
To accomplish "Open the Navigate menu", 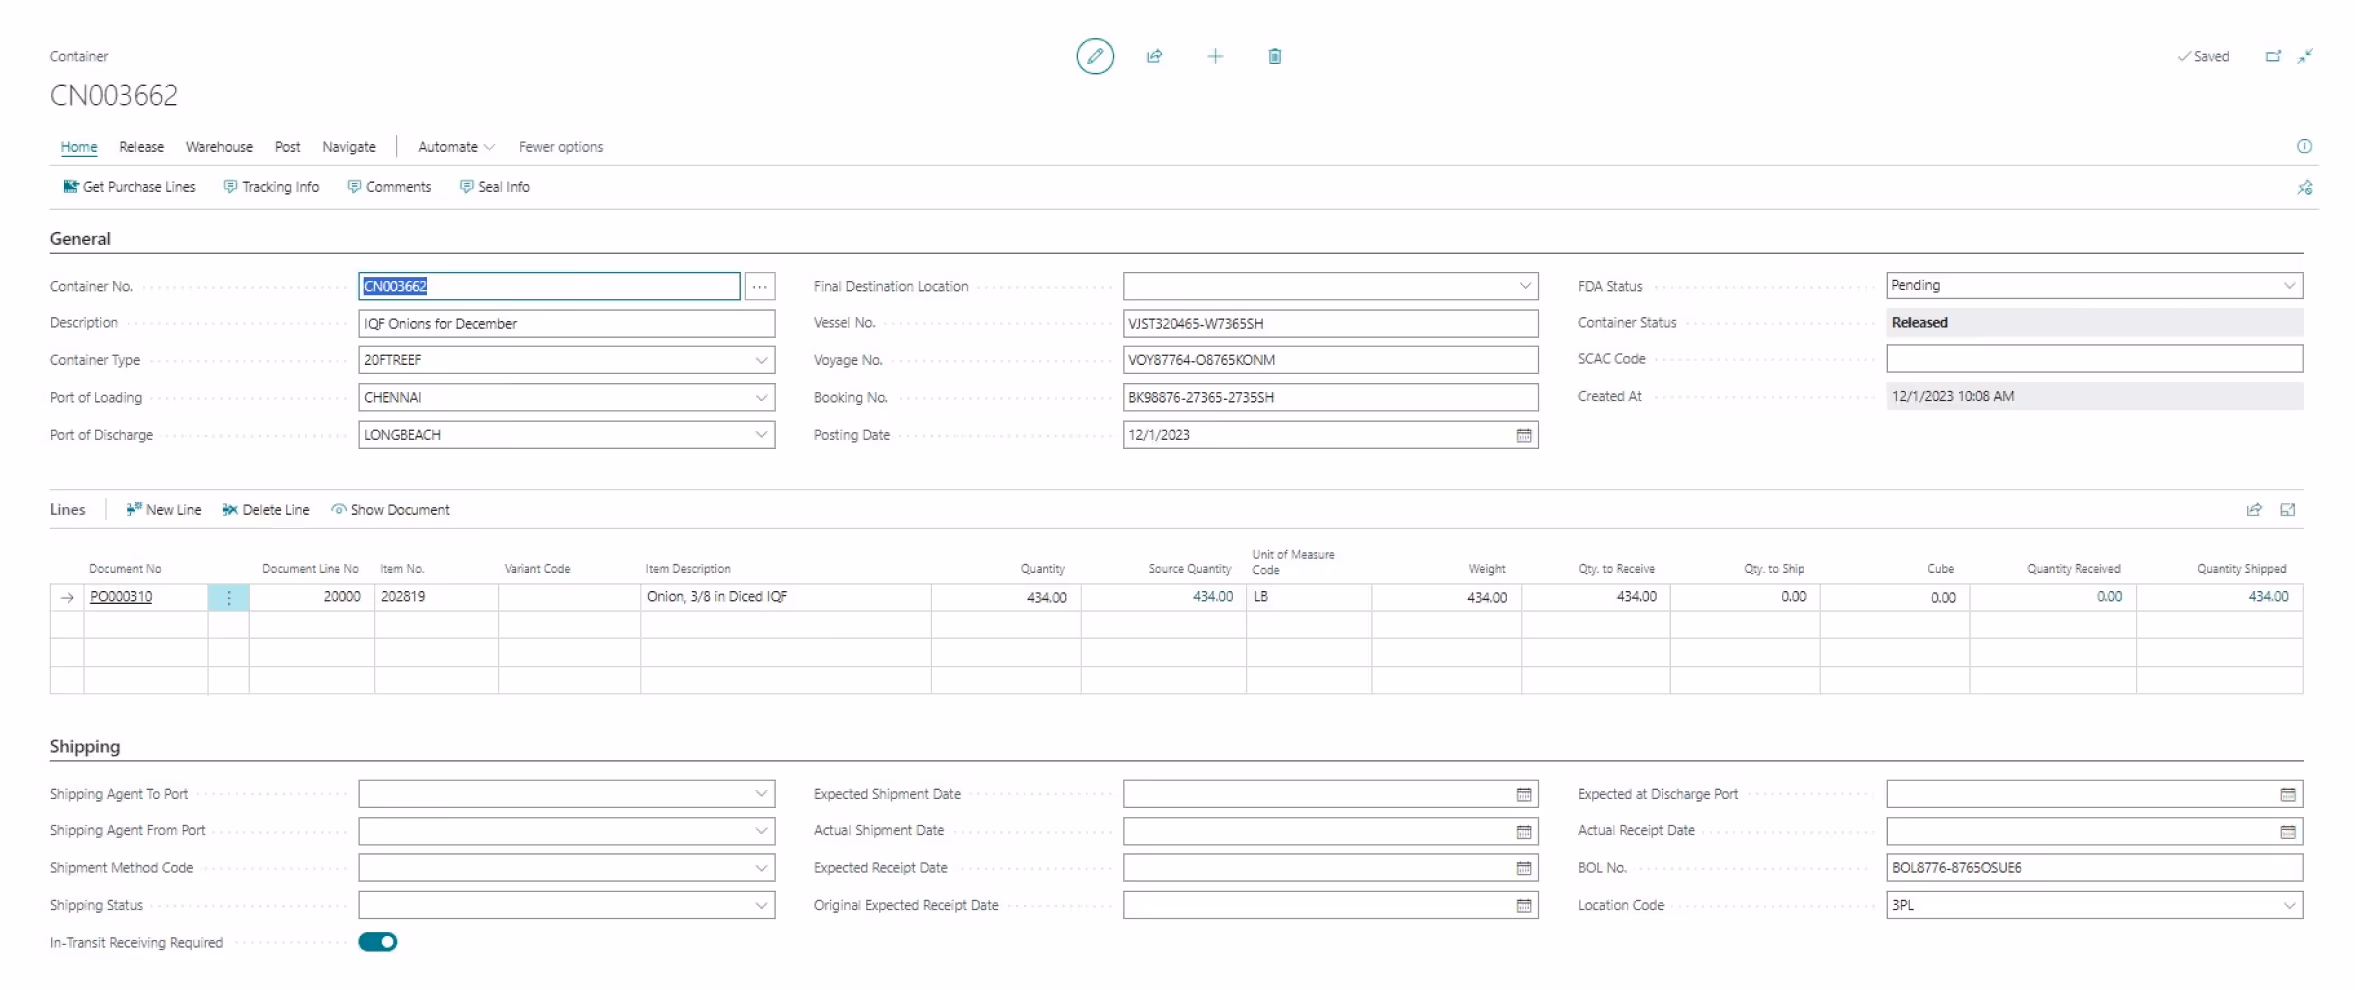I will [x=349, y=147].
